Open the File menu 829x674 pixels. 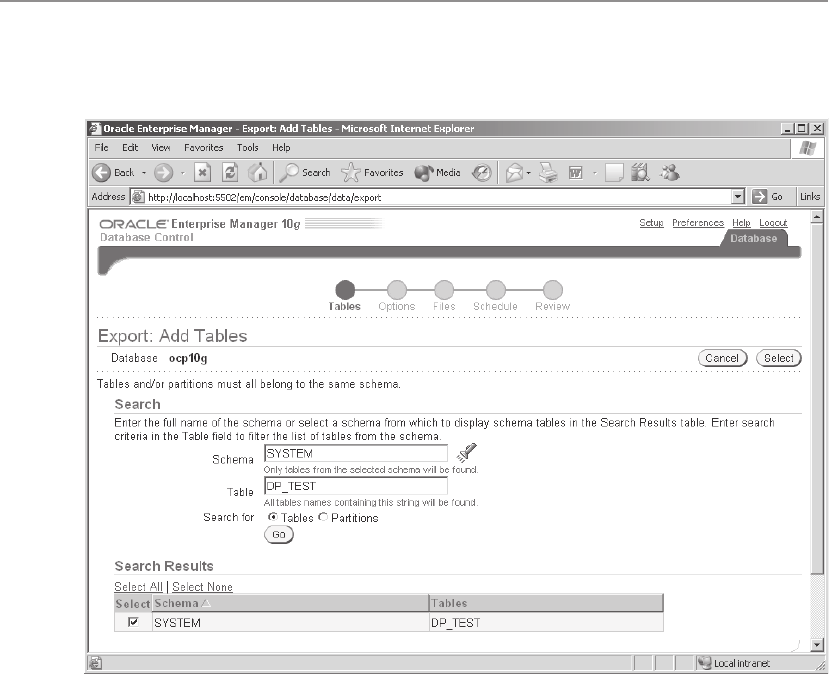pos(101,148)
